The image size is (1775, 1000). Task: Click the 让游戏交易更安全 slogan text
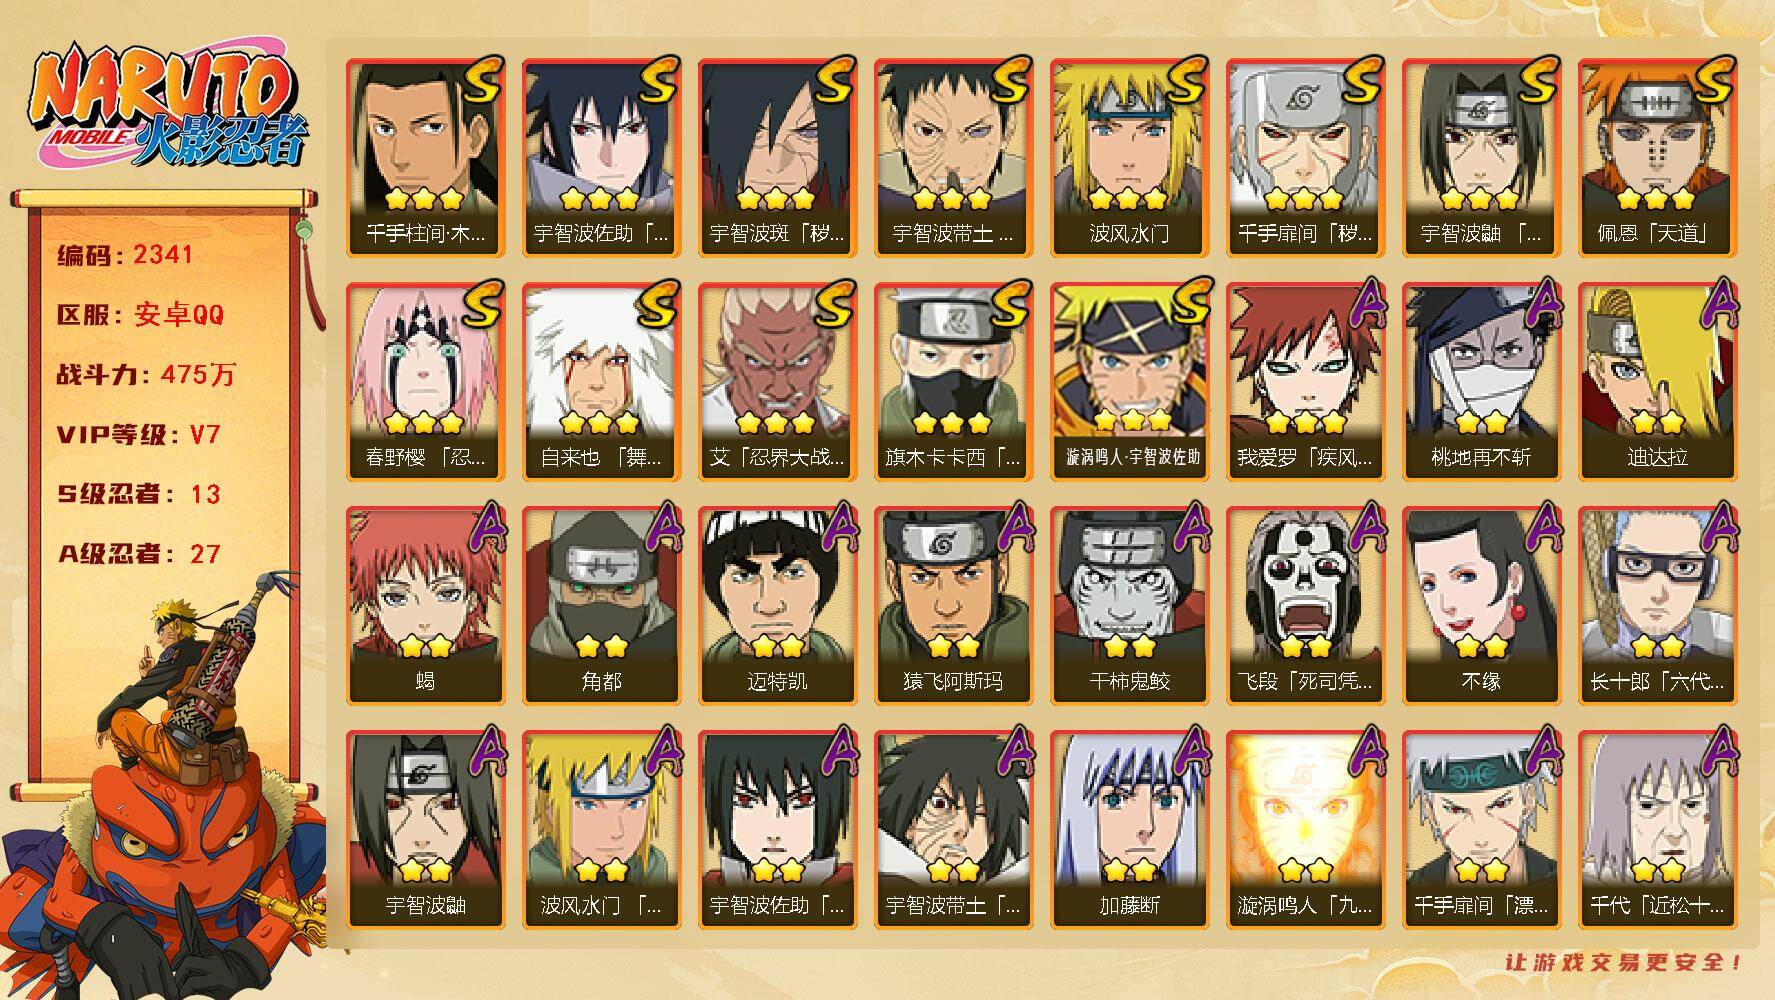1624,962
